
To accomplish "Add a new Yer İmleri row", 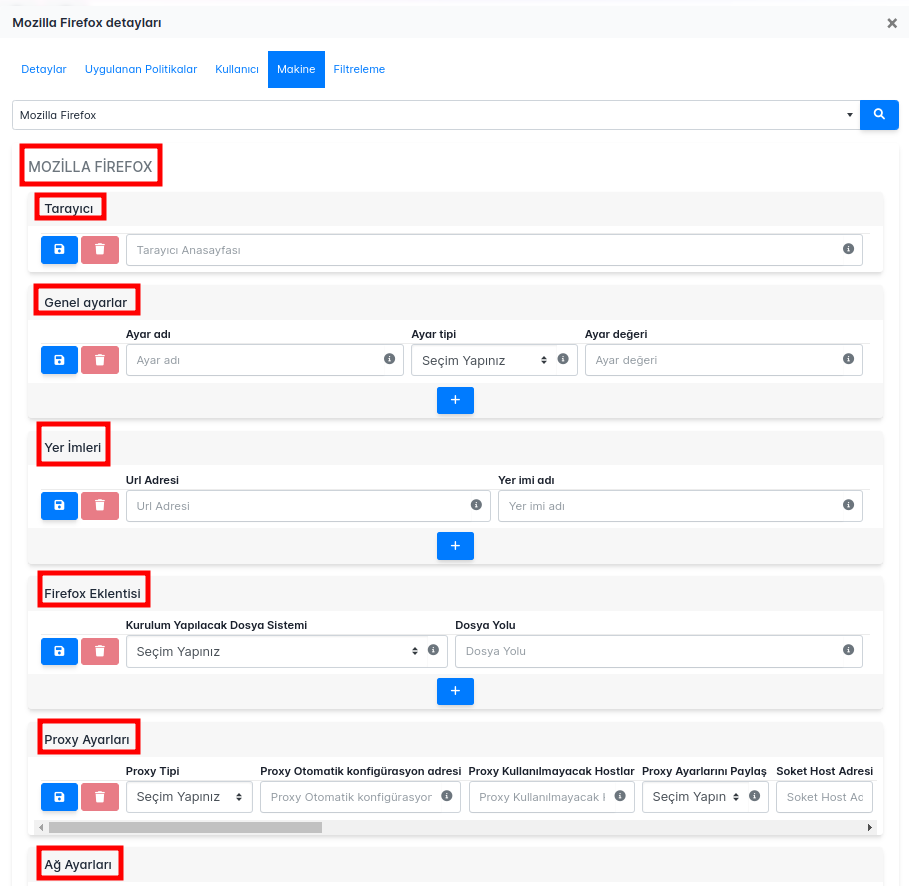I will (455, 546).
